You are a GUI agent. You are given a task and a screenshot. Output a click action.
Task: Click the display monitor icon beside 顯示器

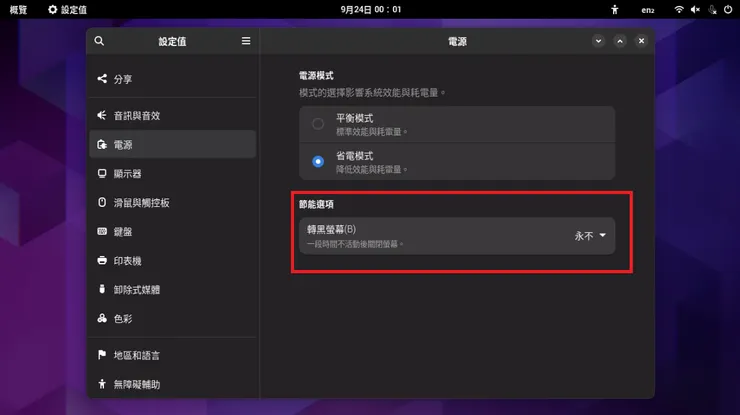pyautogui.click(x=102, y=173)
